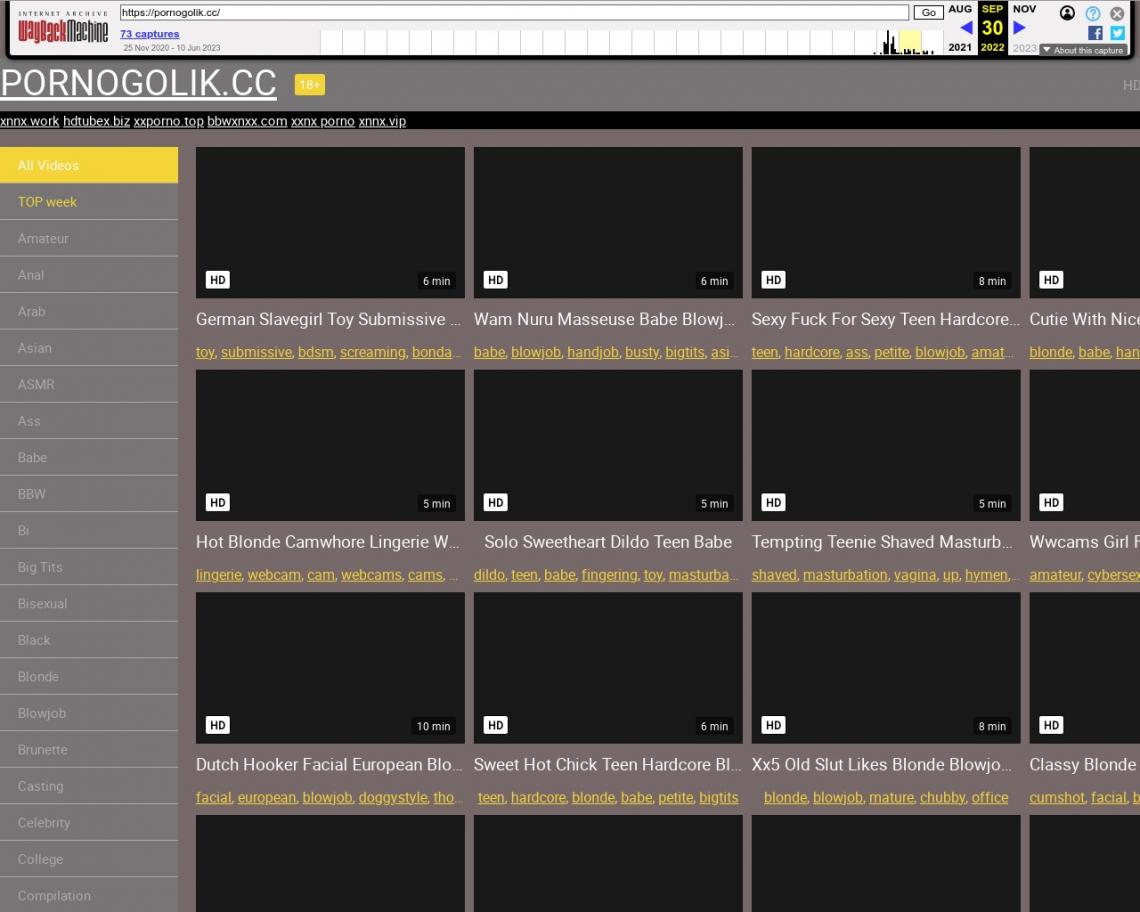The width and height of the screenshot is (1140, 912).
Task: Click the 'lingerie' tag link
Action: [218, 575]
